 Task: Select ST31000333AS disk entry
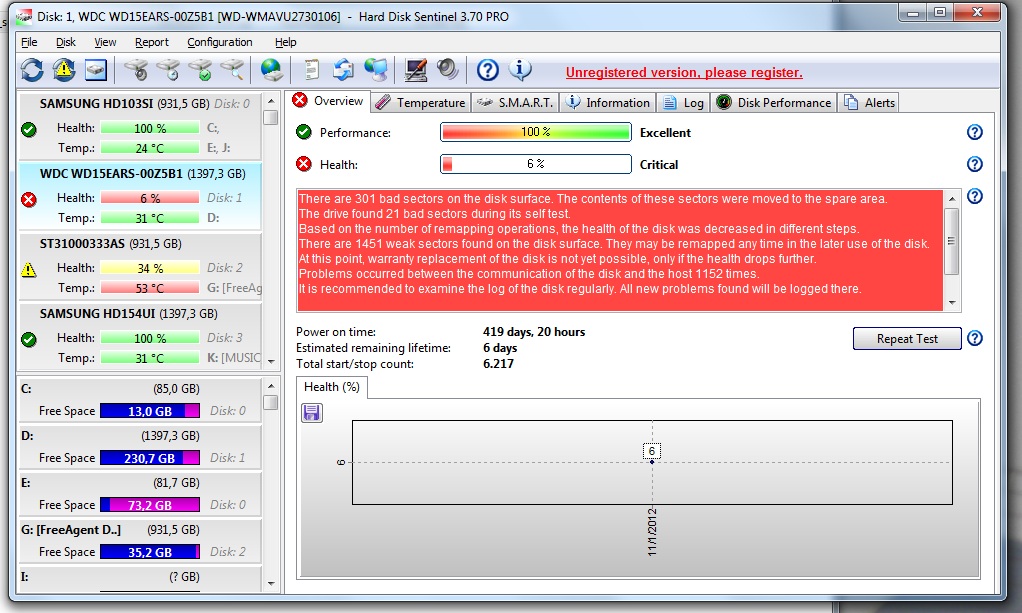[x=140, y=266]
